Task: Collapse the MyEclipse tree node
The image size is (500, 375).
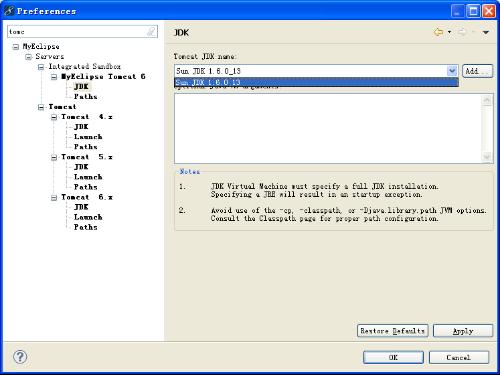Action: [x=16, y=47]
